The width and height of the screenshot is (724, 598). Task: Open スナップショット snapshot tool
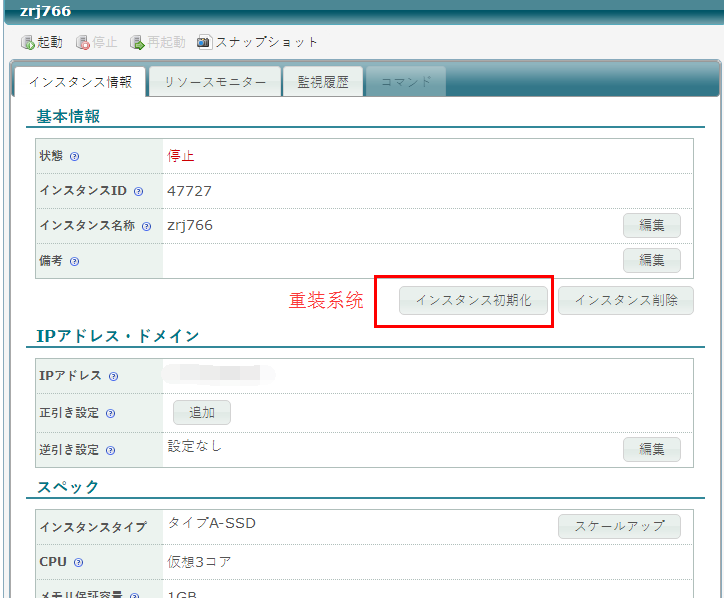(257, 42)
